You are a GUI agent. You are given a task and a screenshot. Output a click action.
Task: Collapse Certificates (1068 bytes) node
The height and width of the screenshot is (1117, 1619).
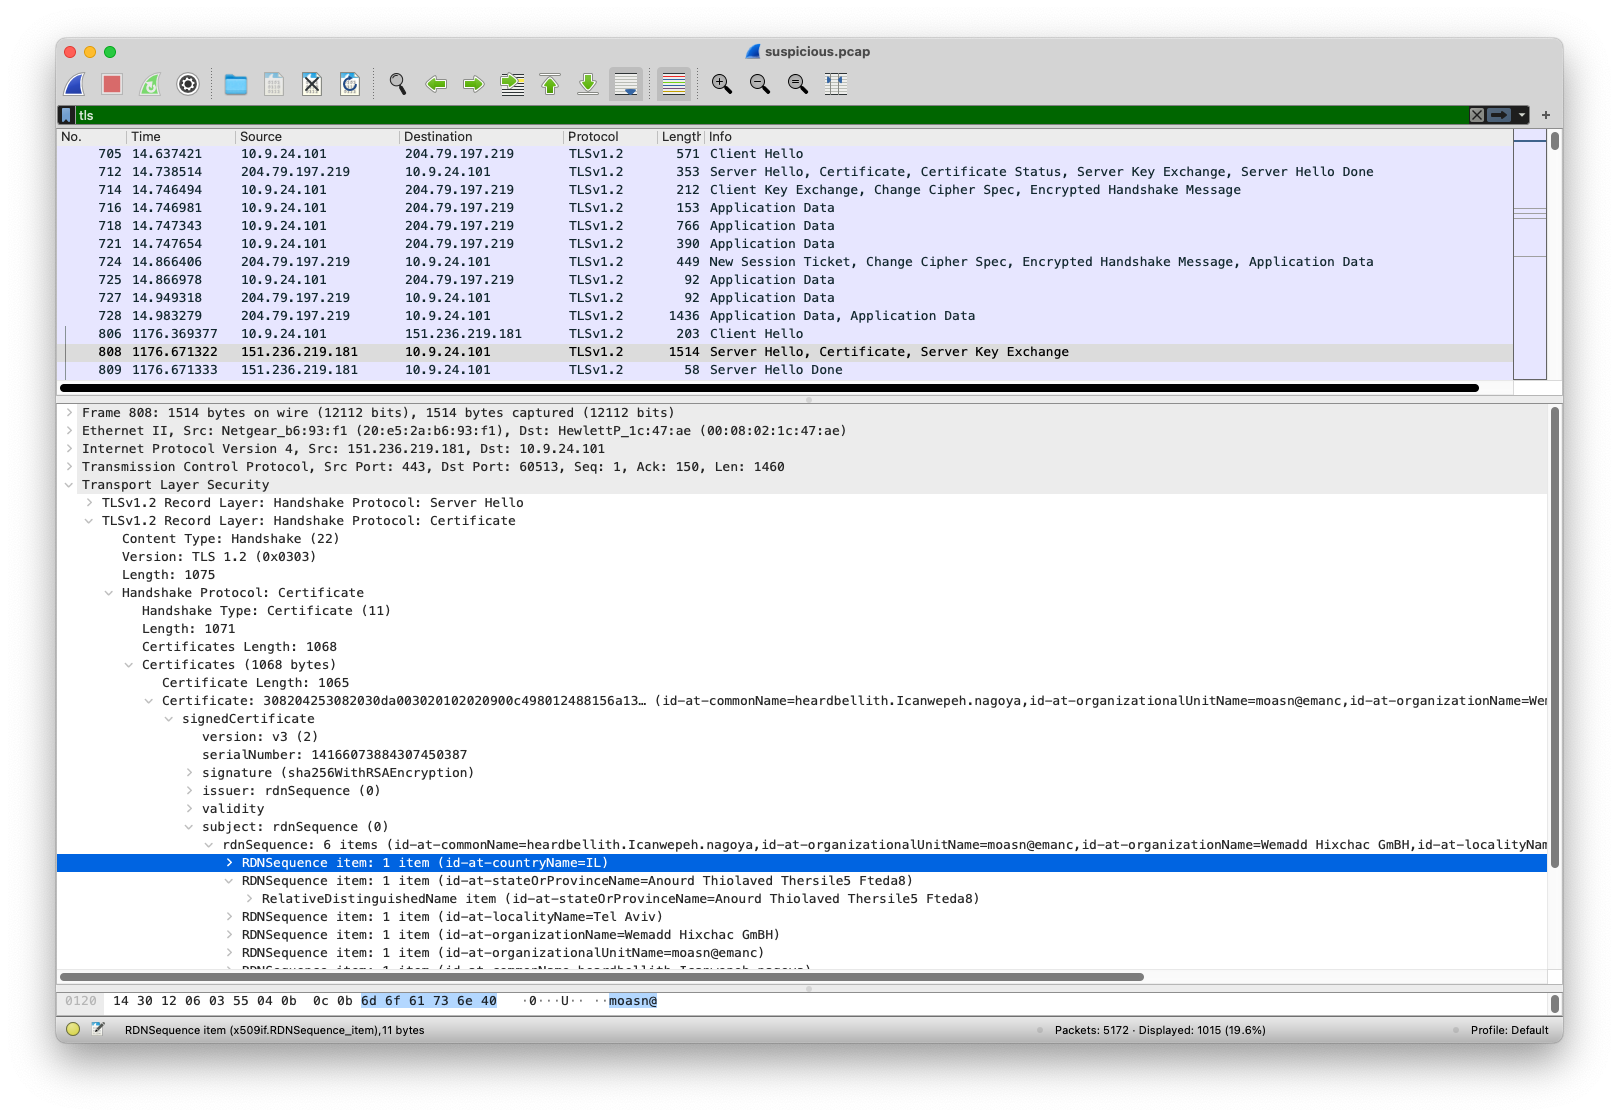(x=129, y=665)
